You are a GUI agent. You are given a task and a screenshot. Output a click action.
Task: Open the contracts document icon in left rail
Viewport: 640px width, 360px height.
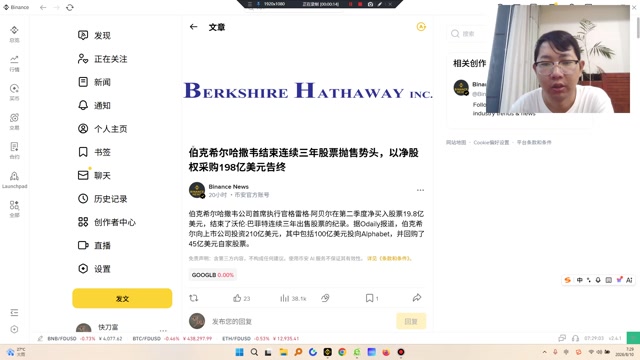pyautogui.click(x=14, y=147)
